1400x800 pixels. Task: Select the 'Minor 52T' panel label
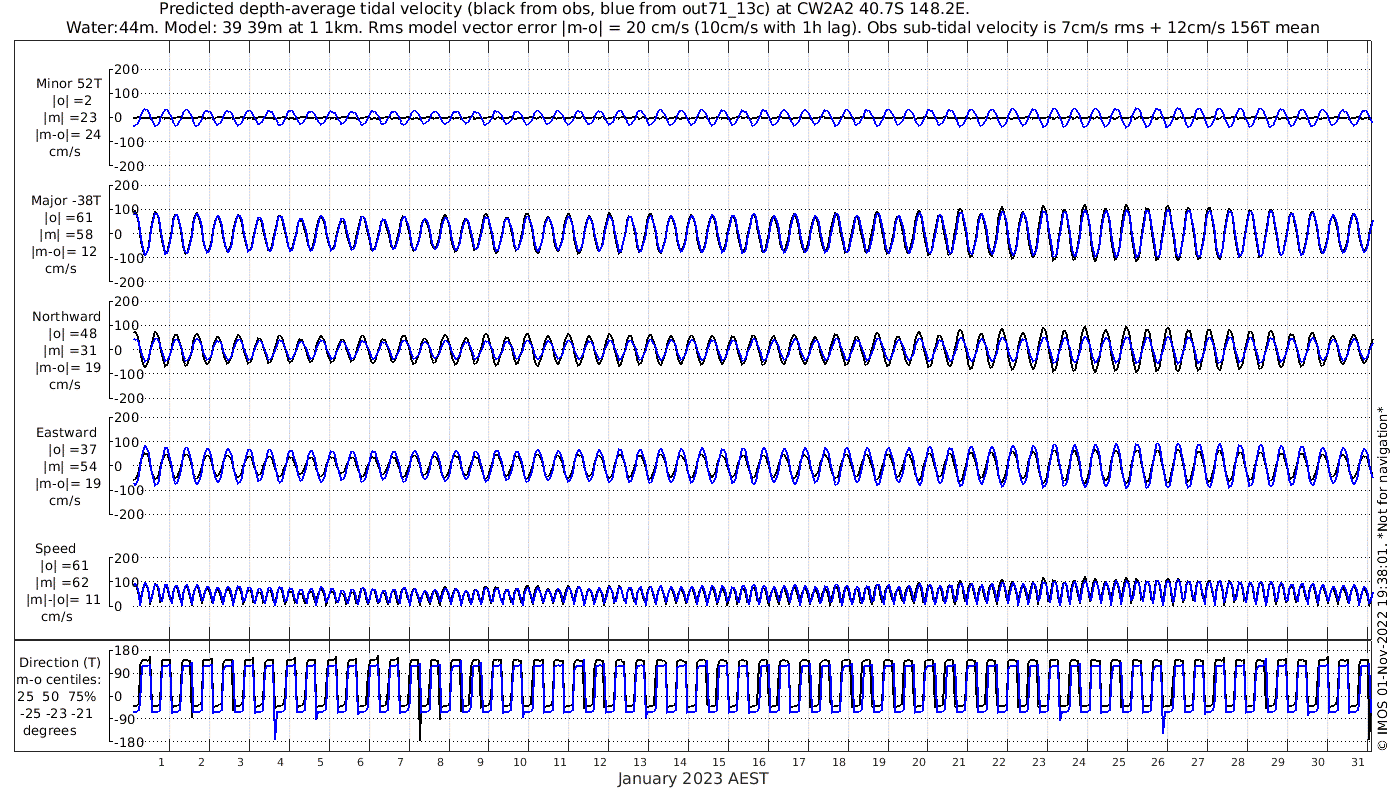[x=68, y=83]
